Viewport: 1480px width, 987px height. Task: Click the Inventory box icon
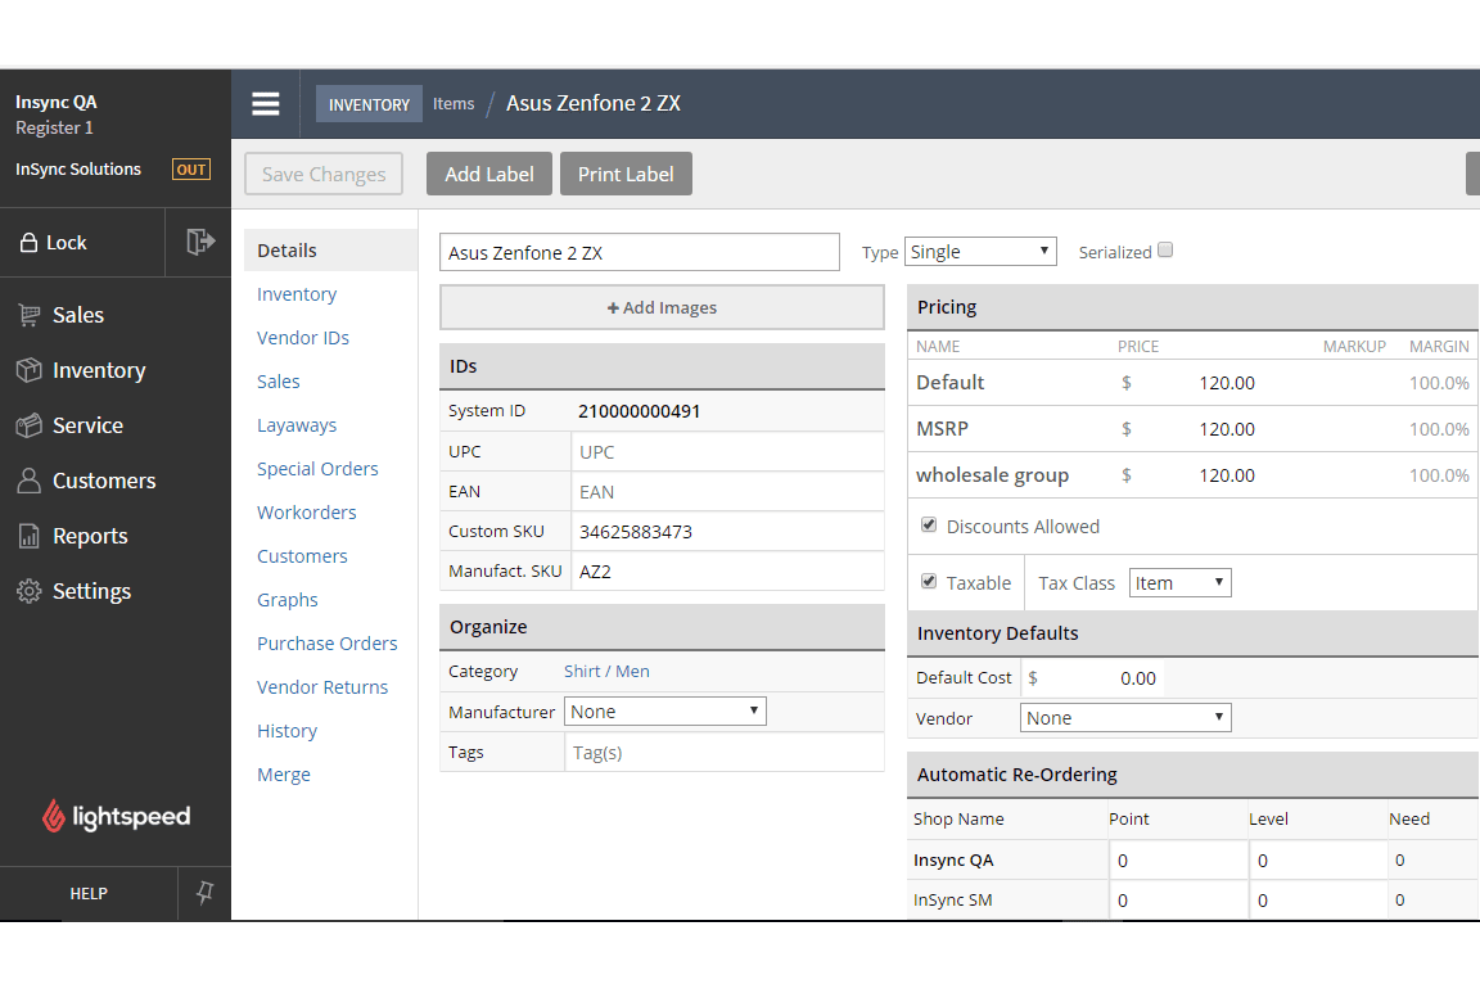pos(29,370)
